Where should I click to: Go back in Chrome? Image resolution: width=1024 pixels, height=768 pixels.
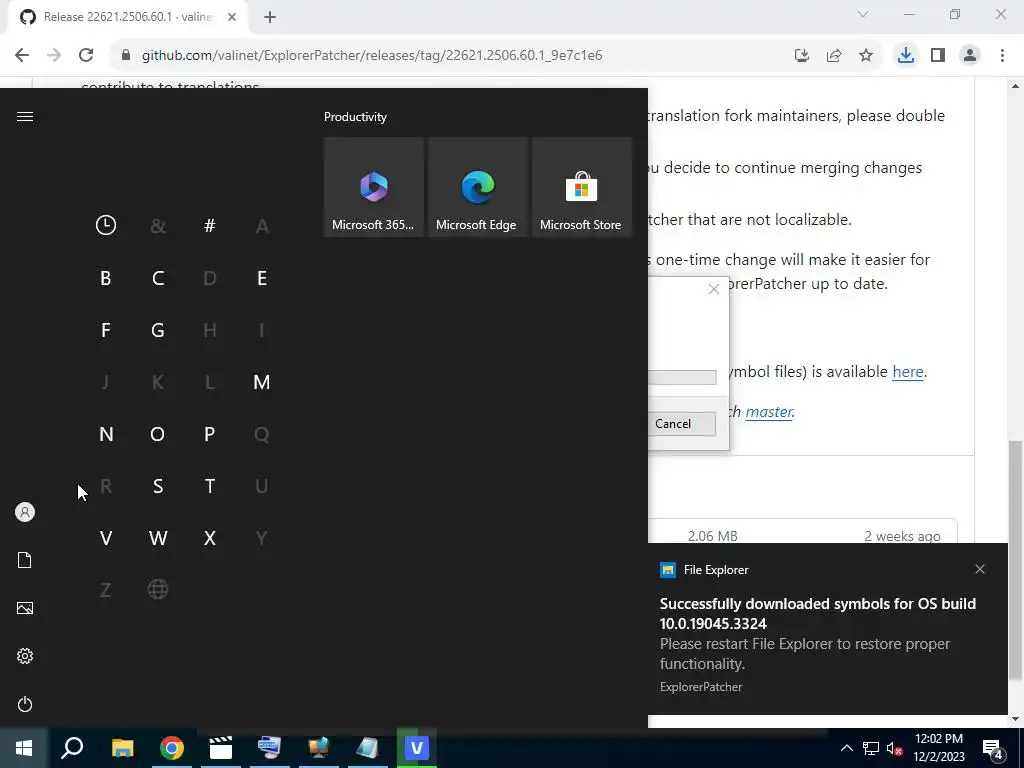[x=22, y=56]
